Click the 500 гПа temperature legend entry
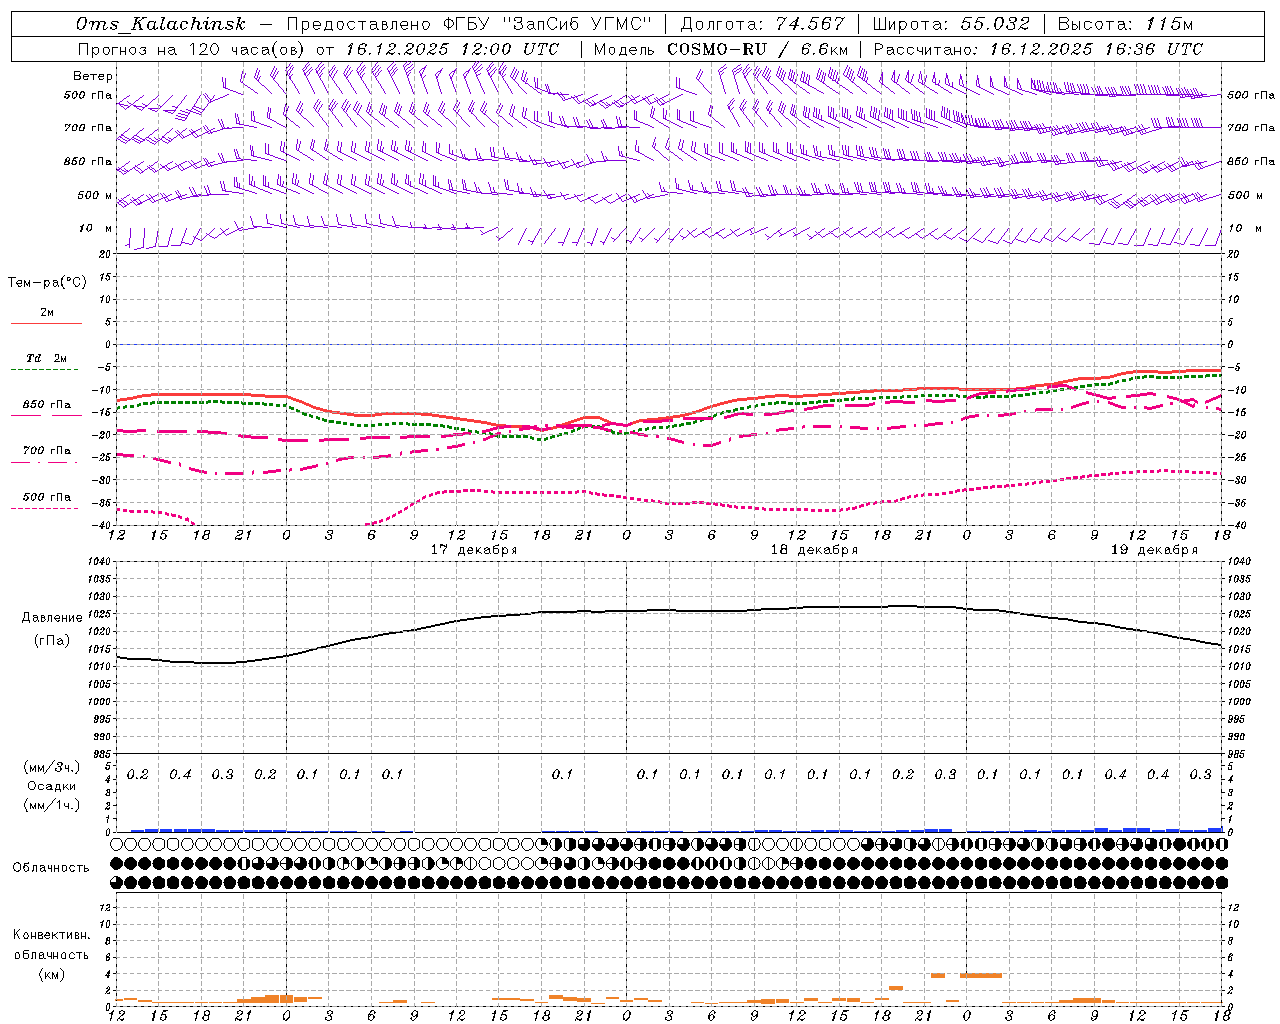Viewport: 1280px width, 1024px height. pyautogui.click(x=46, y=496)
